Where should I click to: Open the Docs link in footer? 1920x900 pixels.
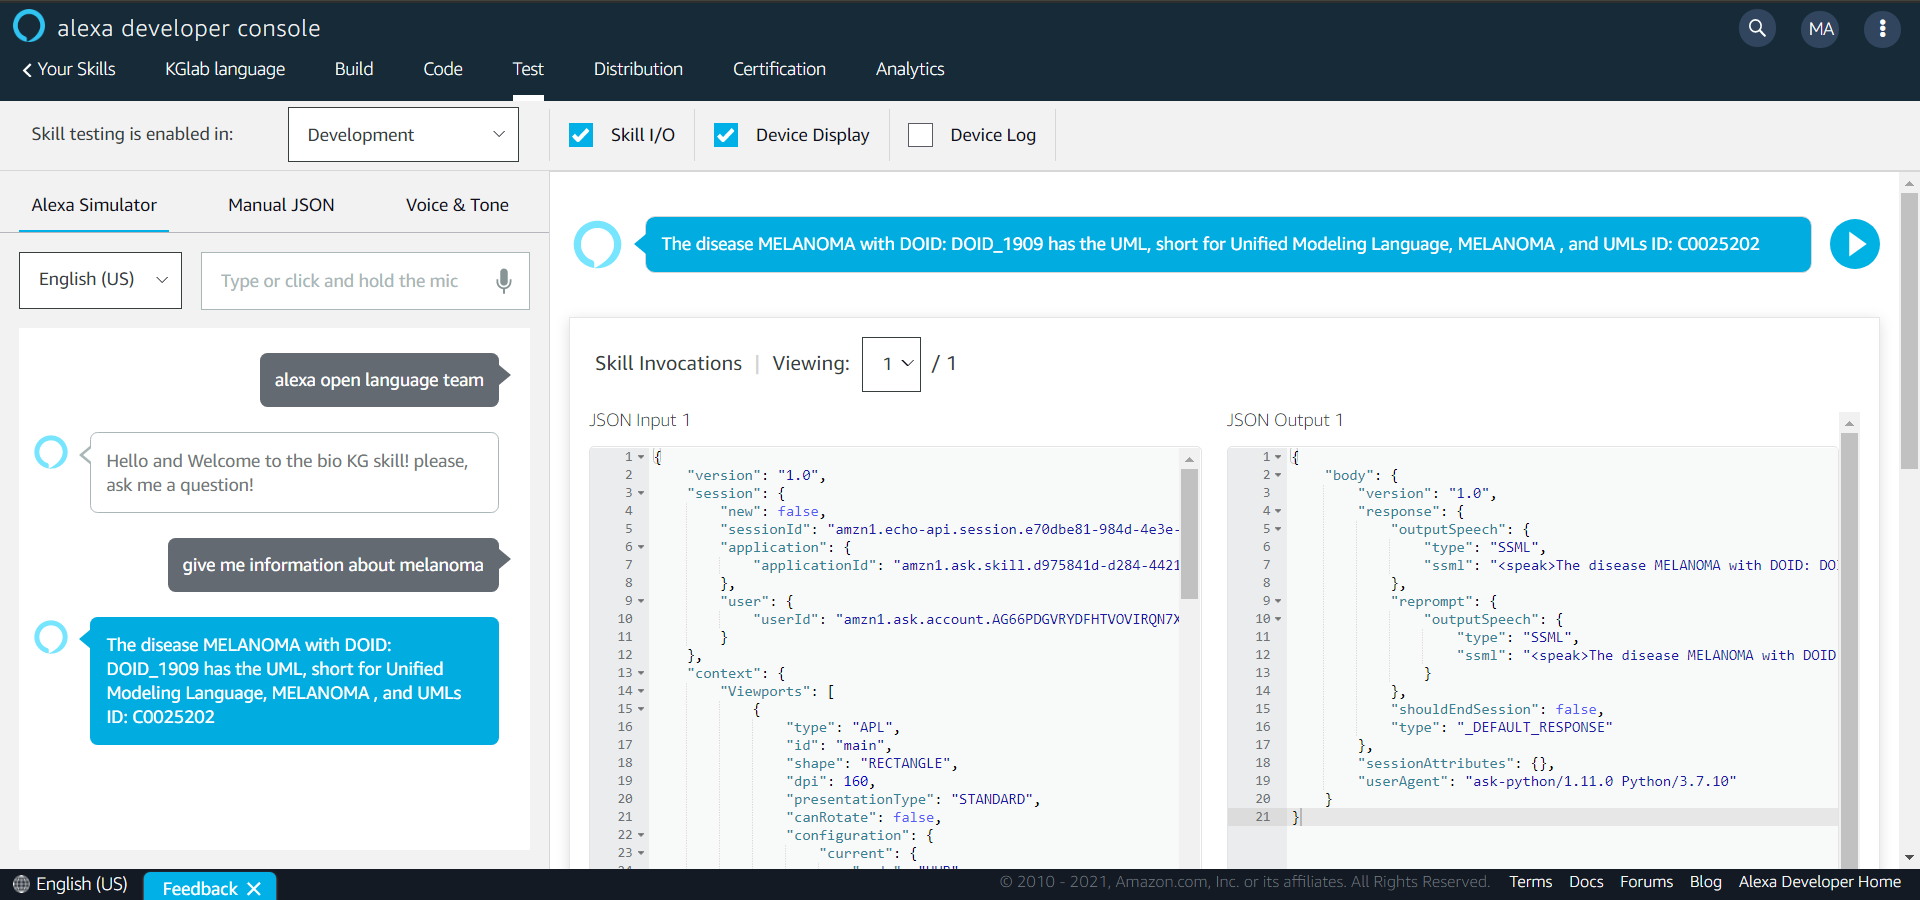[x=1586, y=882]
